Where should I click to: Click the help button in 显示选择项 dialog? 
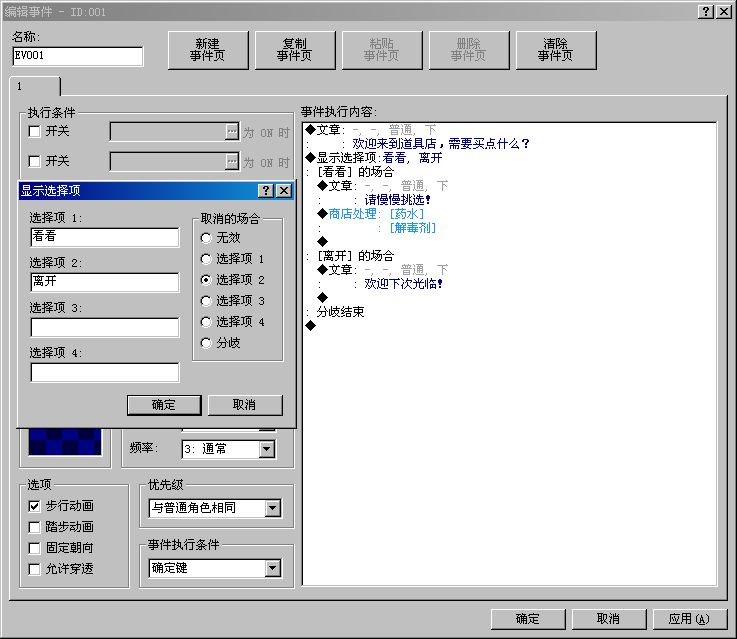[x=266, y=190]
